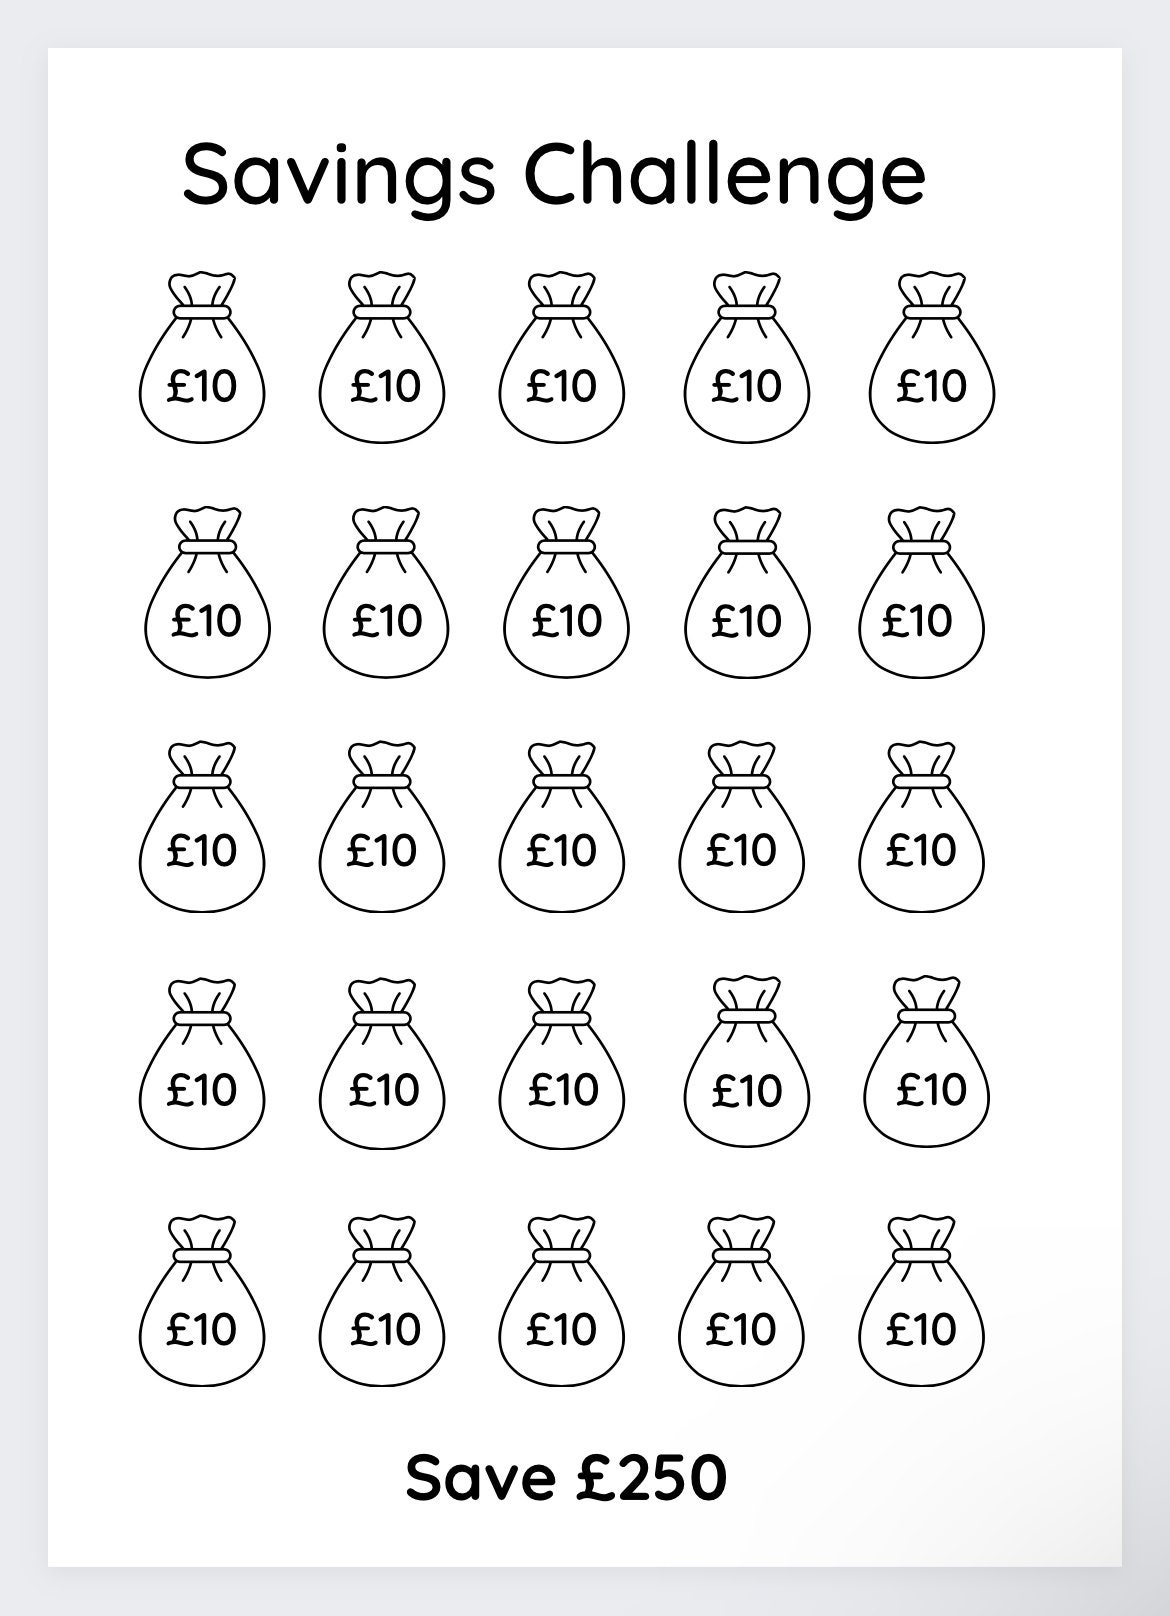Click third bag in the second row

click(x=567, y=593)
